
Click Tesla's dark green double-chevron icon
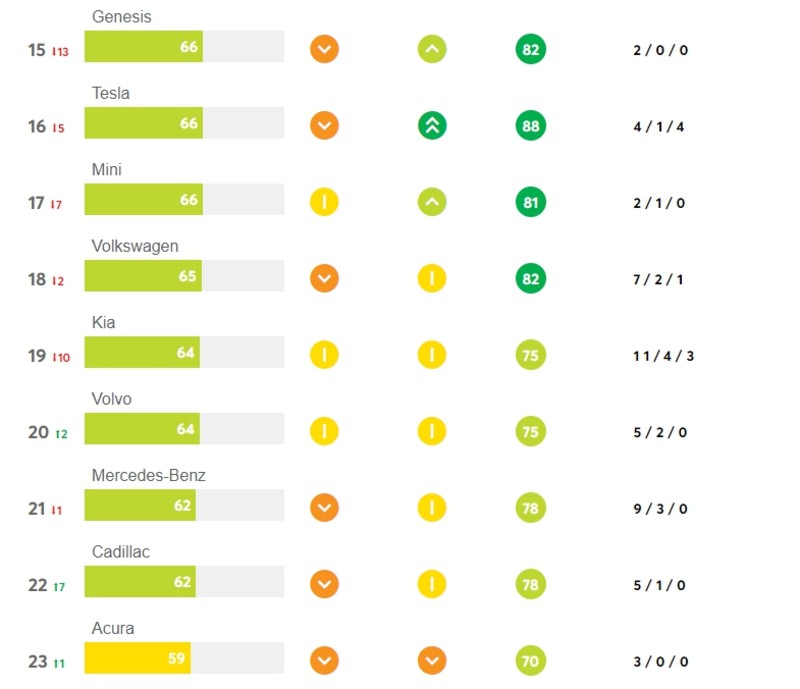432,126
